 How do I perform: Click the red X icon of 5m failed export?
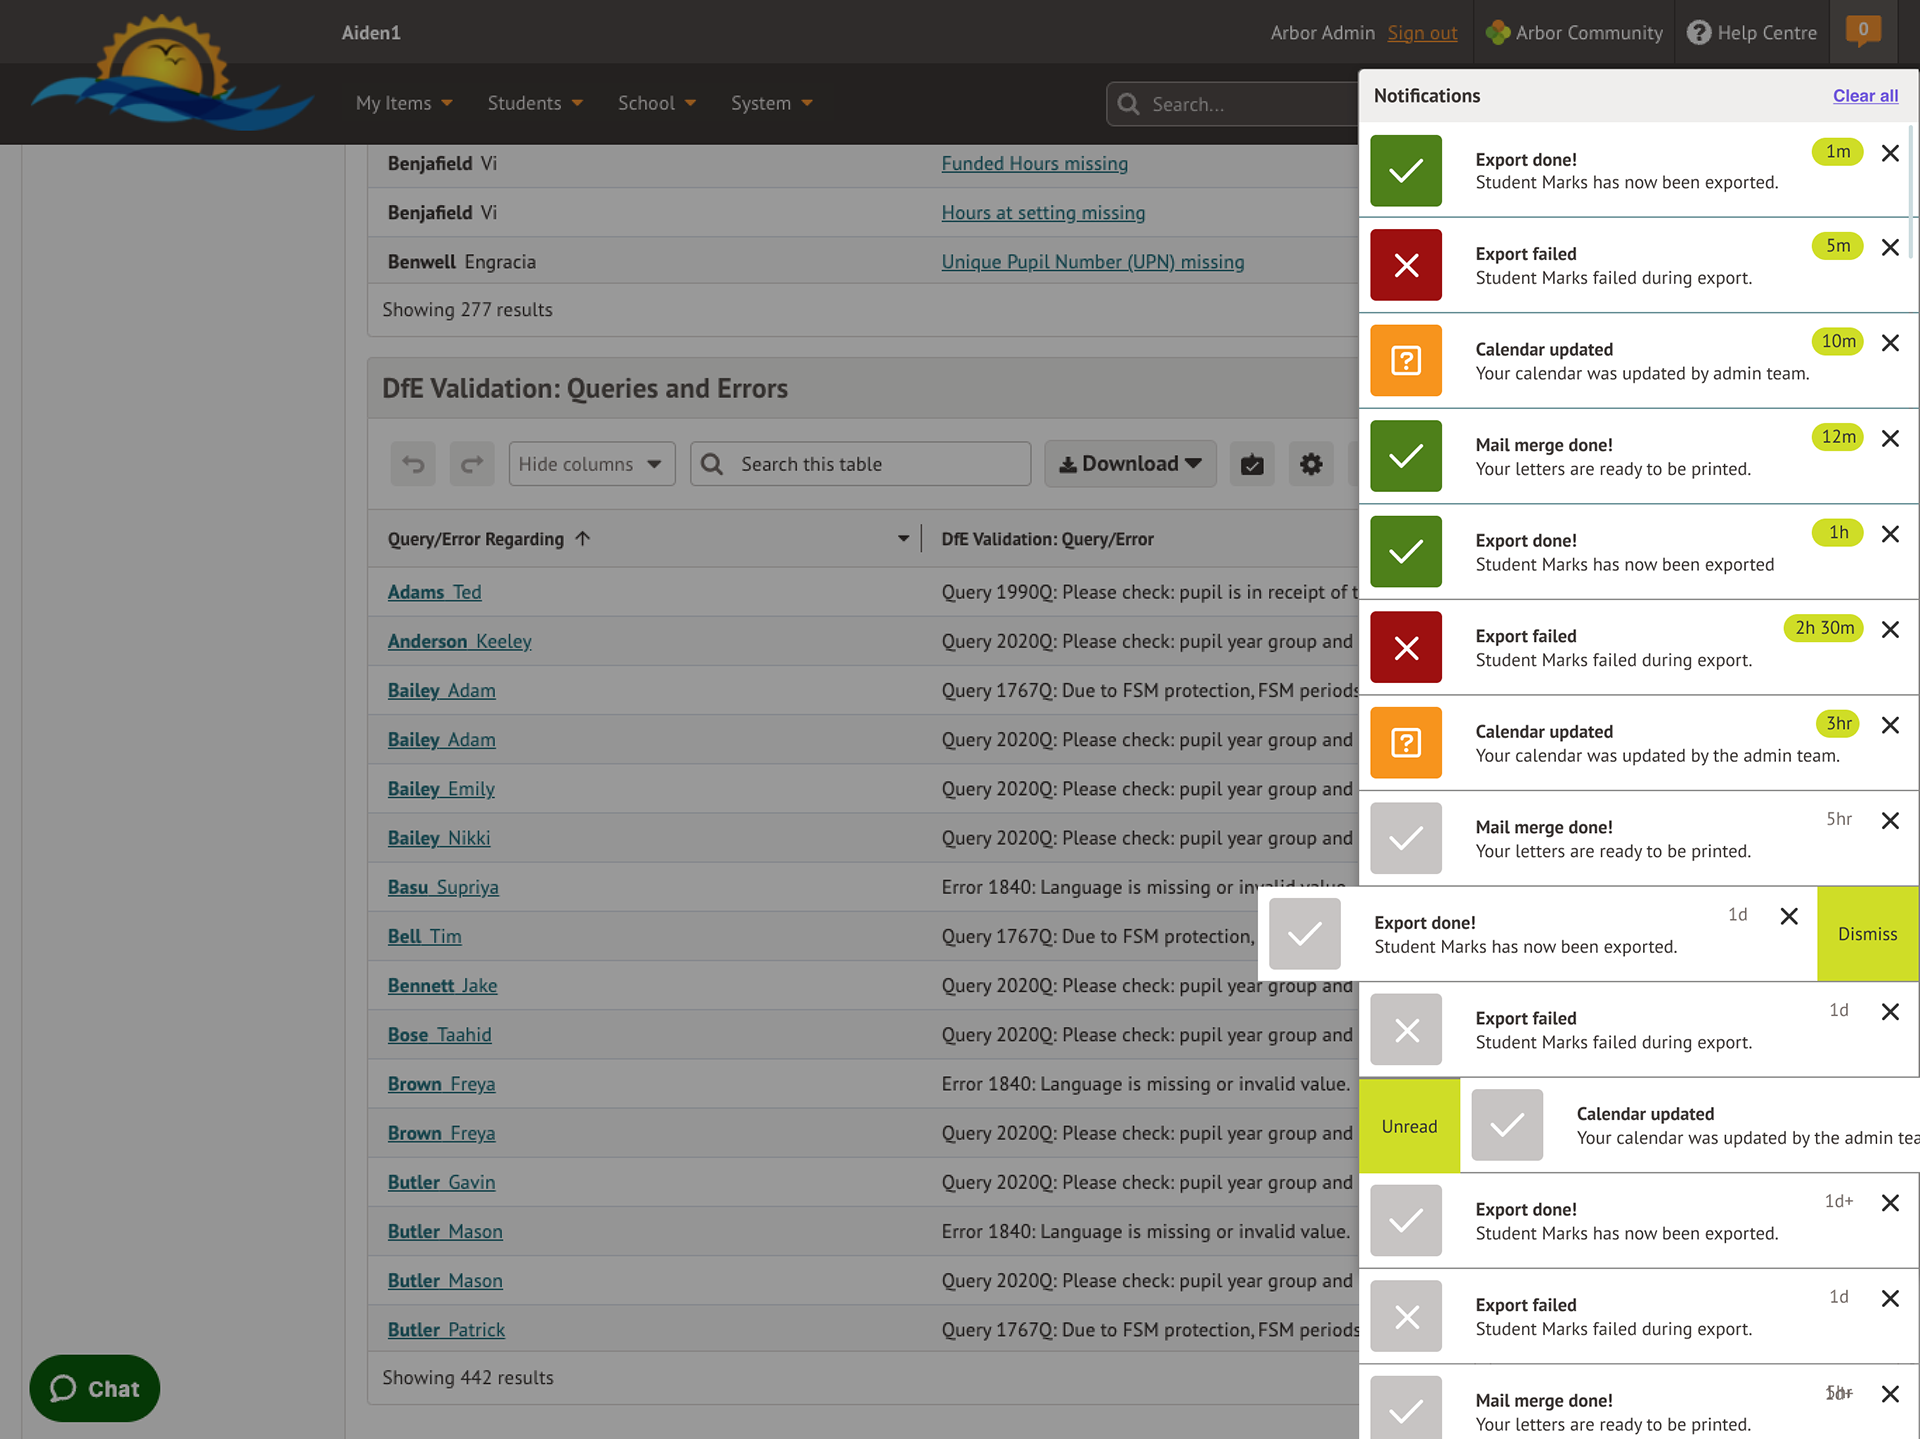[1406, 266]
